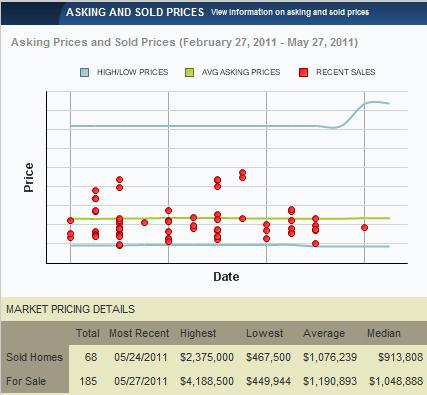Click the RECENT SALES legend label

tap(346, 72)
